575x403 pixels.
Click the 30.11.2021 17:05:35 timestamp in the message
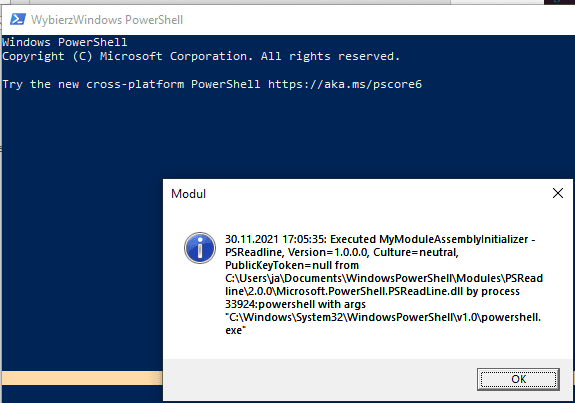pos(275,239)
